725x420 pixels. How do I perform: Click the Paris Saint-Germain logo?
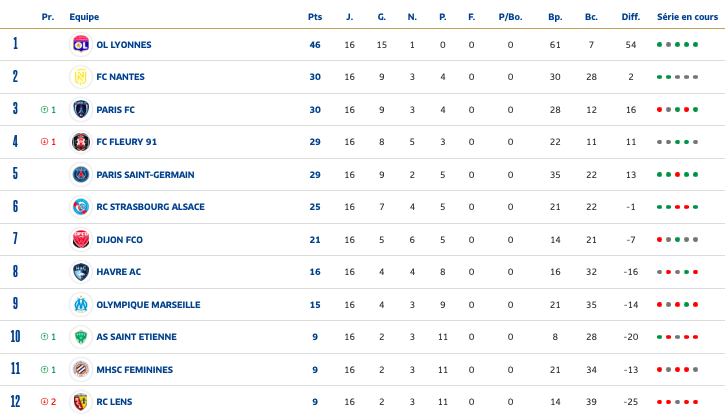[81, 174]
